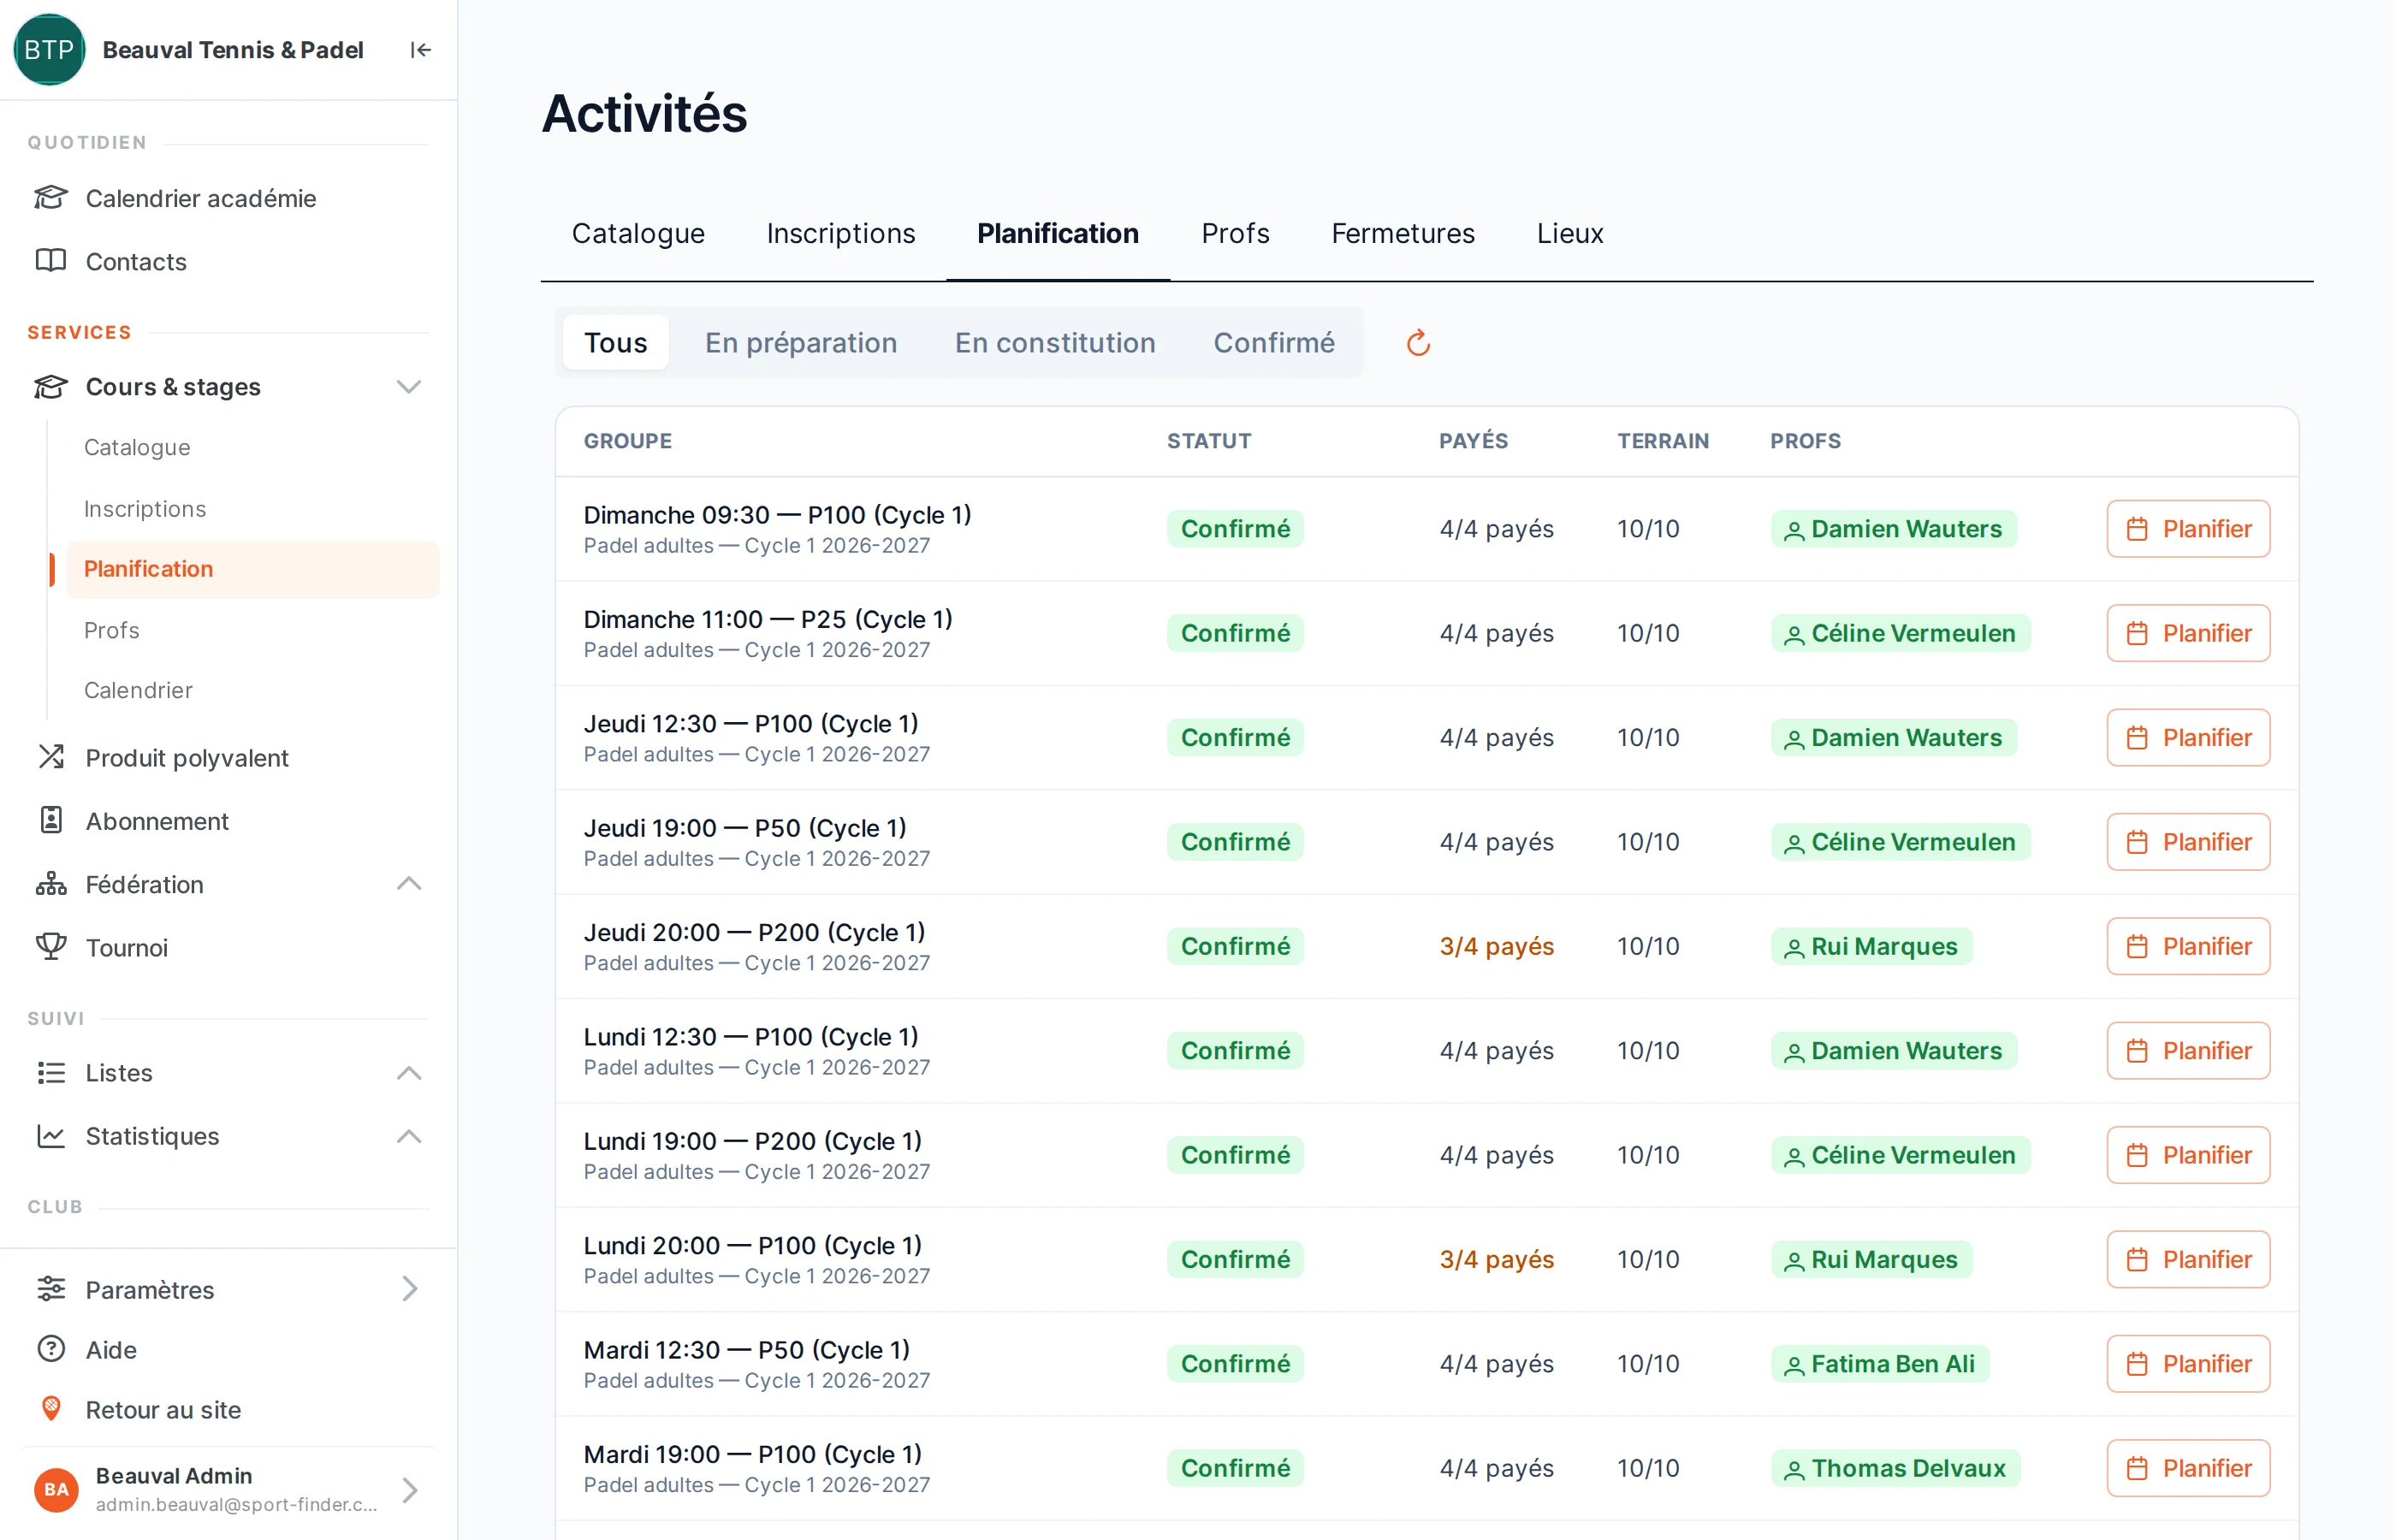
Task: Click the Beauval Tennis & Padel club name
Action: coord(232,50)
